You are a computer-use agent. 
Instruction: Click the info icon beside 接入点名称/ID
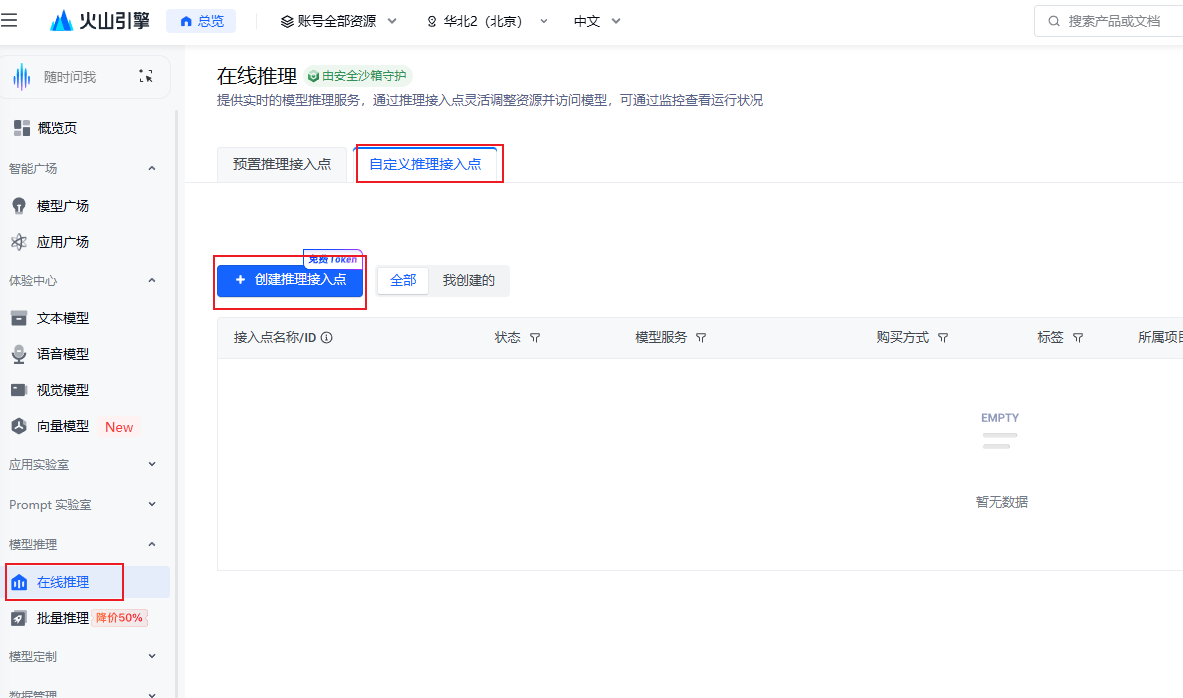coord(327,337)
